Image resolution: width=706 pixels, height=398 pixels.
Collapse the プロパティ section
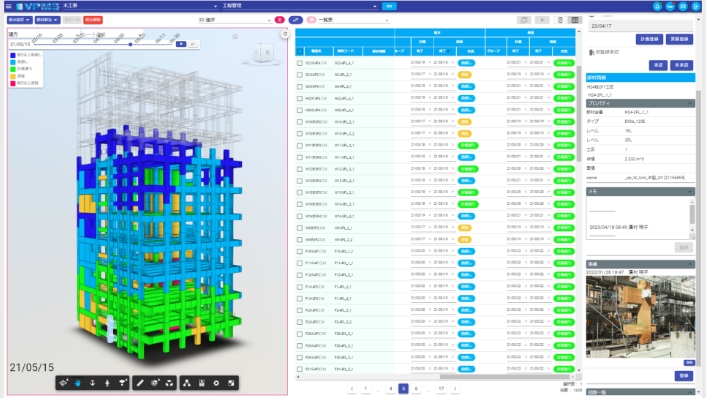(x=690, y=104)
